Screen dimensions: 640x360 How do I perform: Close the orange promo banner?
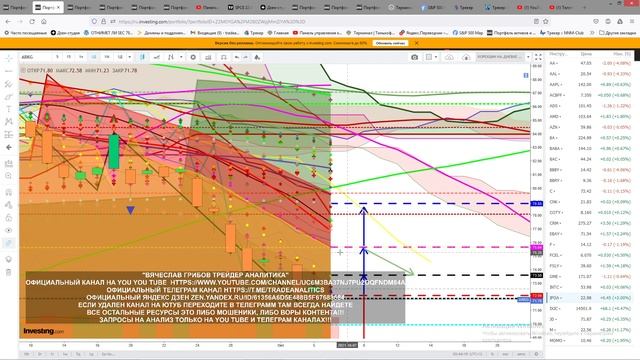(x=416, y=43)
